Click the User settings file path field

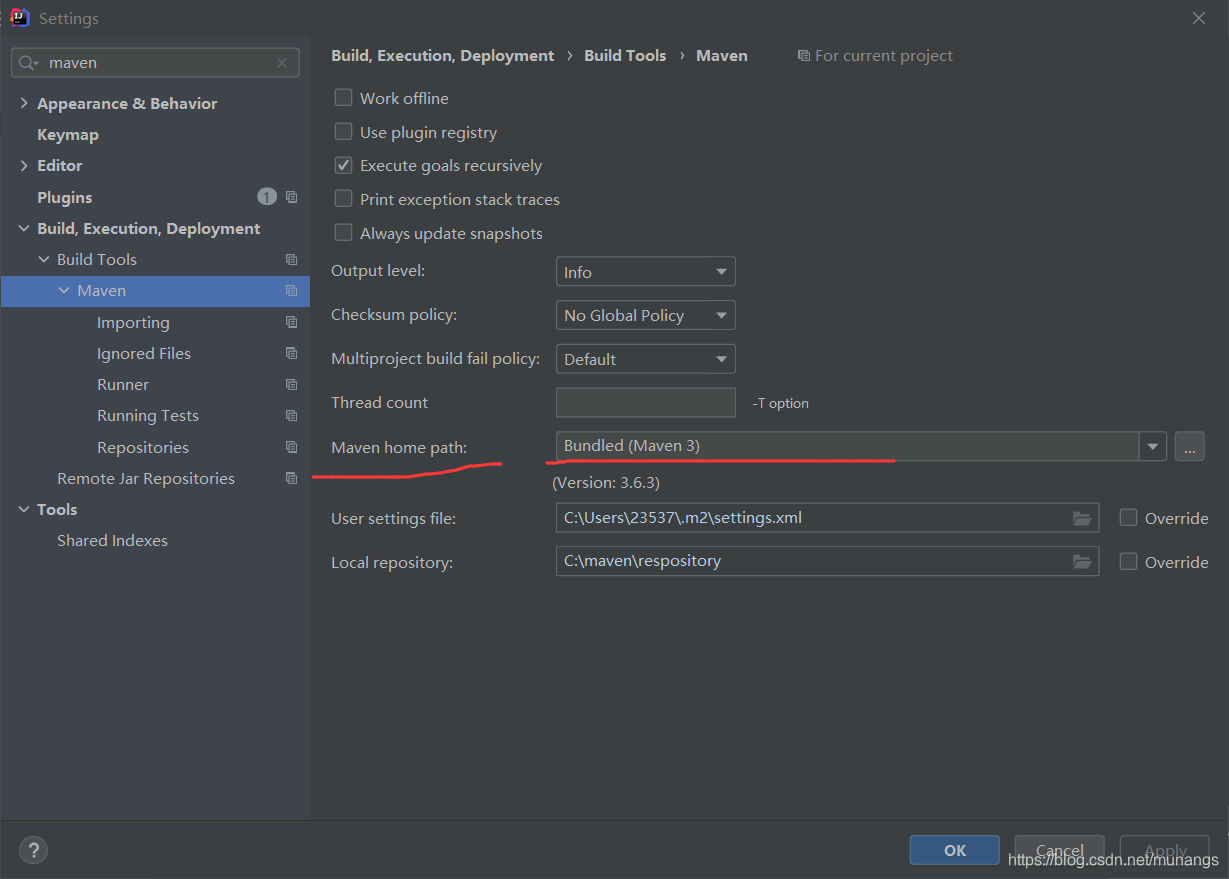[x=827, y=518]
